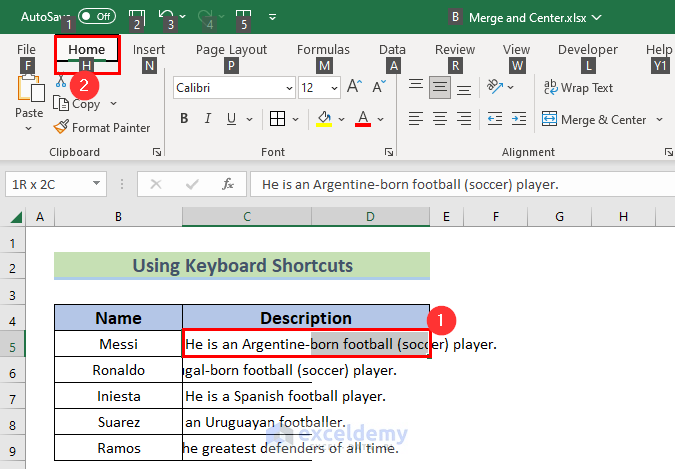Toggle the AutoSave switch
This screenshot has width=675, height=469.
click(97, 16)
